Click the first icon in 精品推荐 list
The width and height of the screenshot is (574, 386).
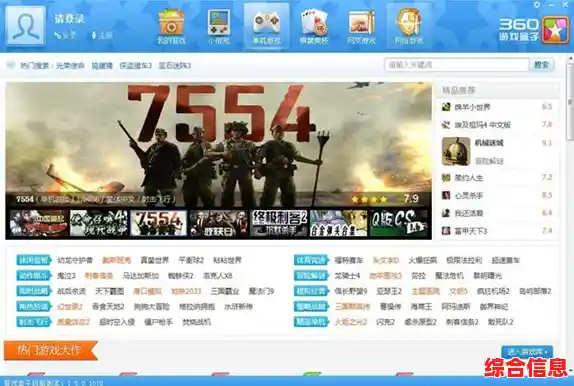coord(446,107)
